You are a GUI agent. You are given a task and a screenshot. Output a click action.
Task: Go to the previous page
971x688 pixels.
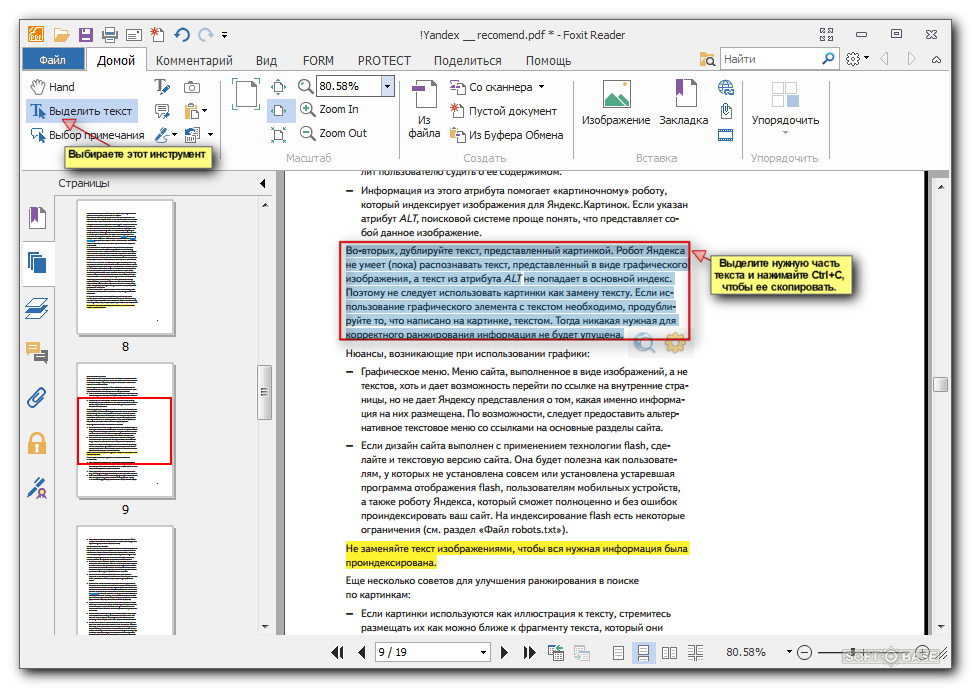pos(362,652)
